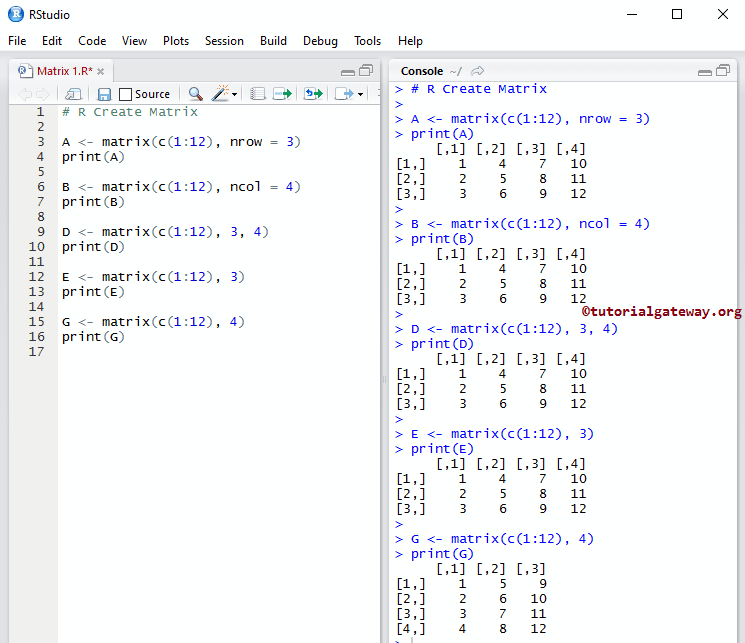Screen dimensions: 745x643
Task: Click the forward navigation arrow in editor toolbar
Action: [43, 94]
